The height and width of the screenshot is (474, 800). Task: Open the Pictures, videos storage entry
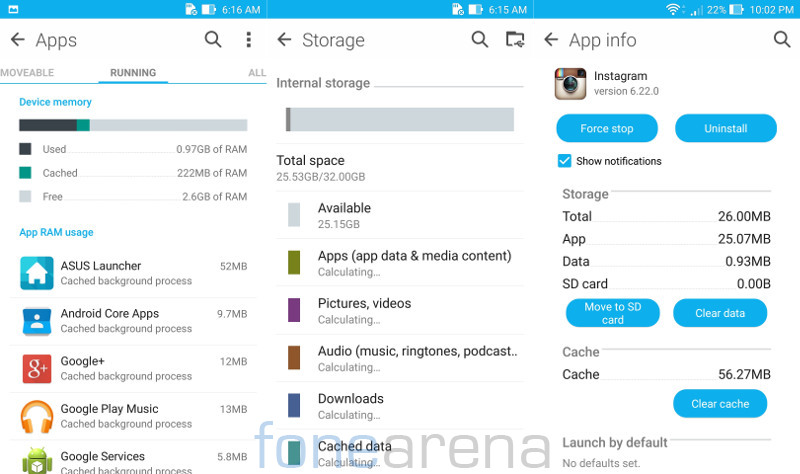tap(399, 310)
